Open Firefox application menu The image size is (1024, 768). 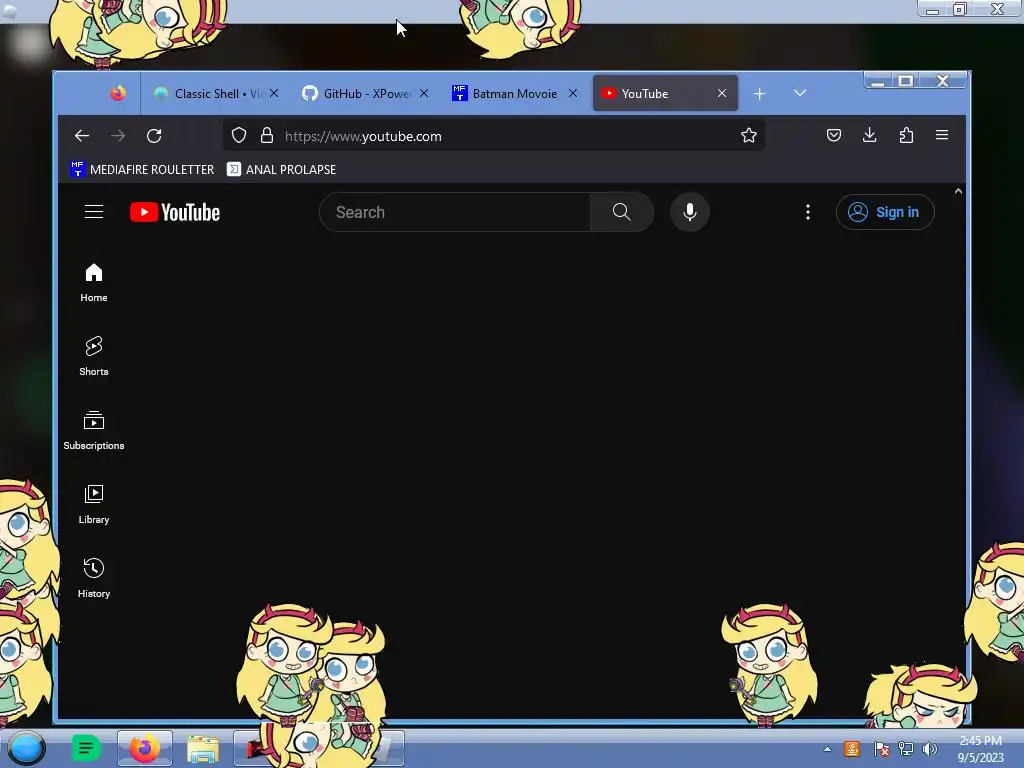pos(942,135)
